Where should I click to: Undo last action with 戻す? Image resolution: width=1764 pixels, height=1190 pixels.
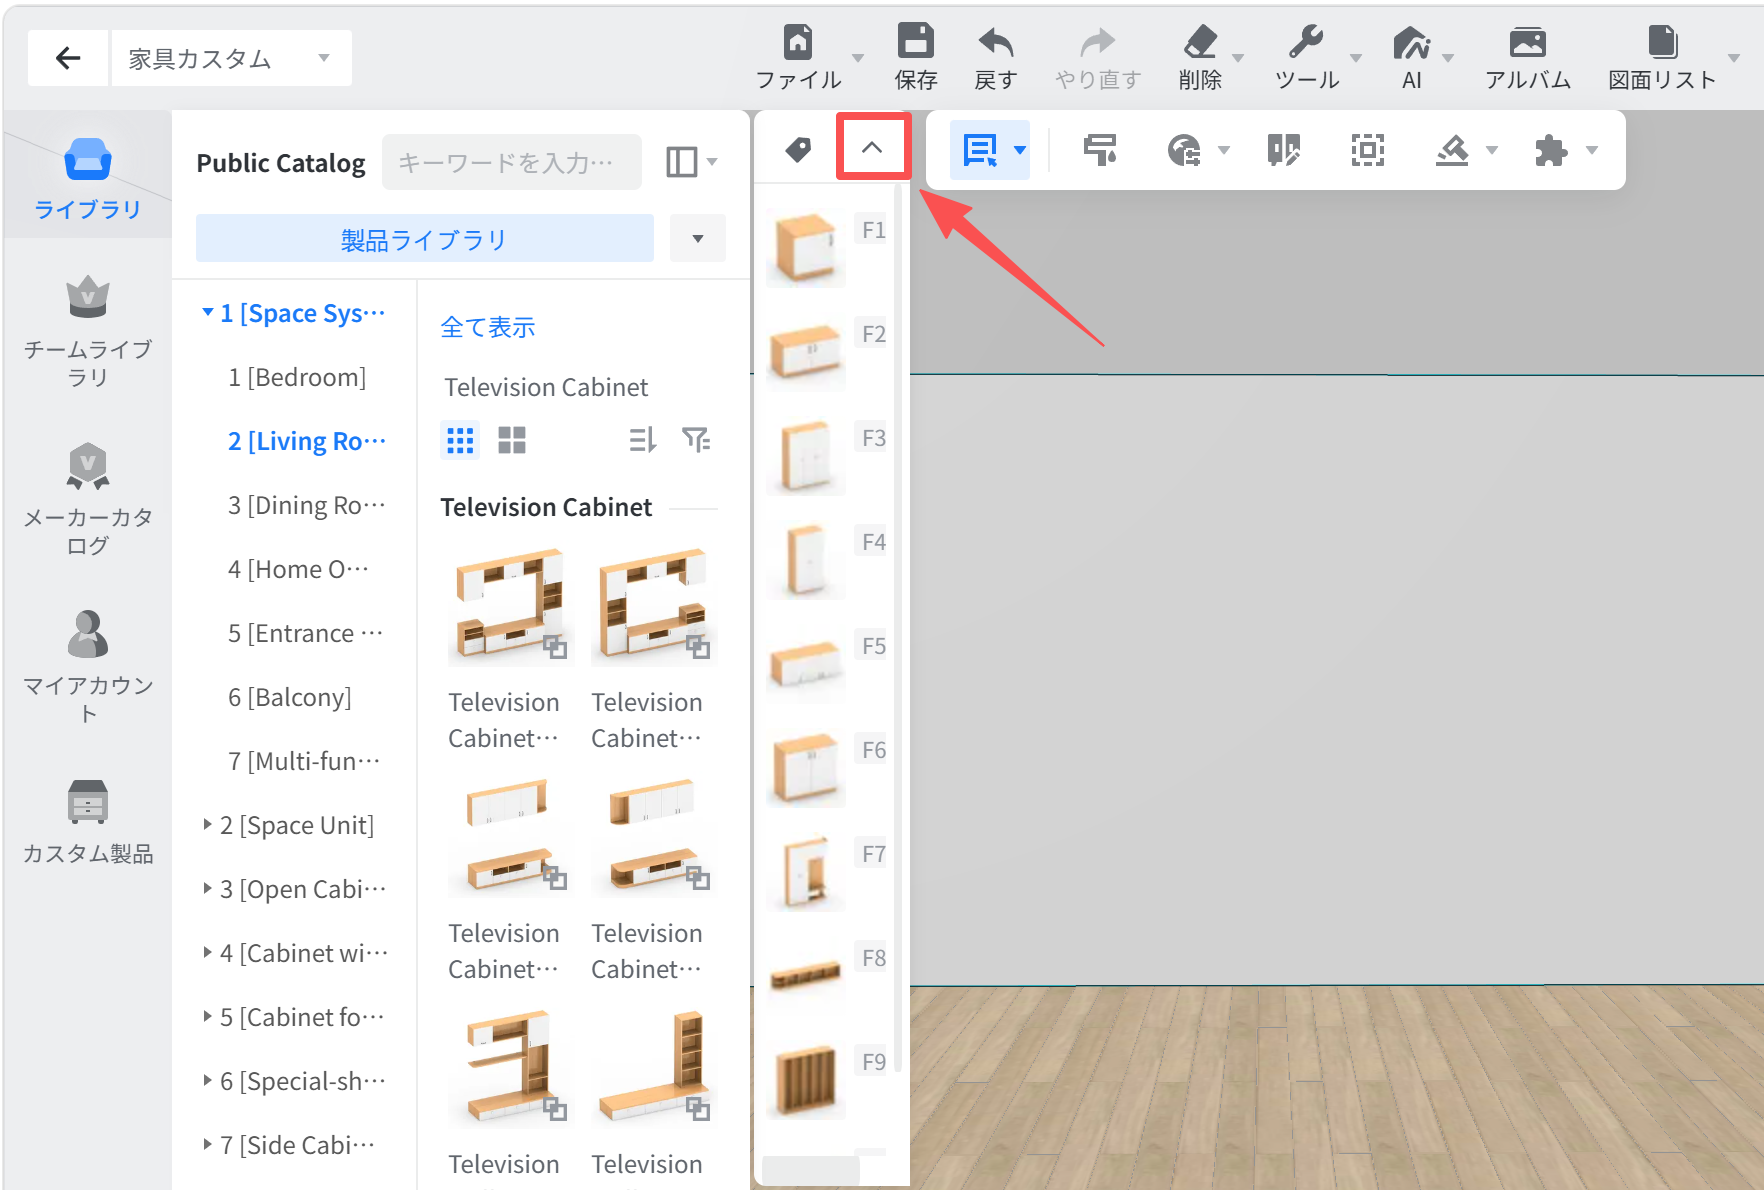[995, 57]
